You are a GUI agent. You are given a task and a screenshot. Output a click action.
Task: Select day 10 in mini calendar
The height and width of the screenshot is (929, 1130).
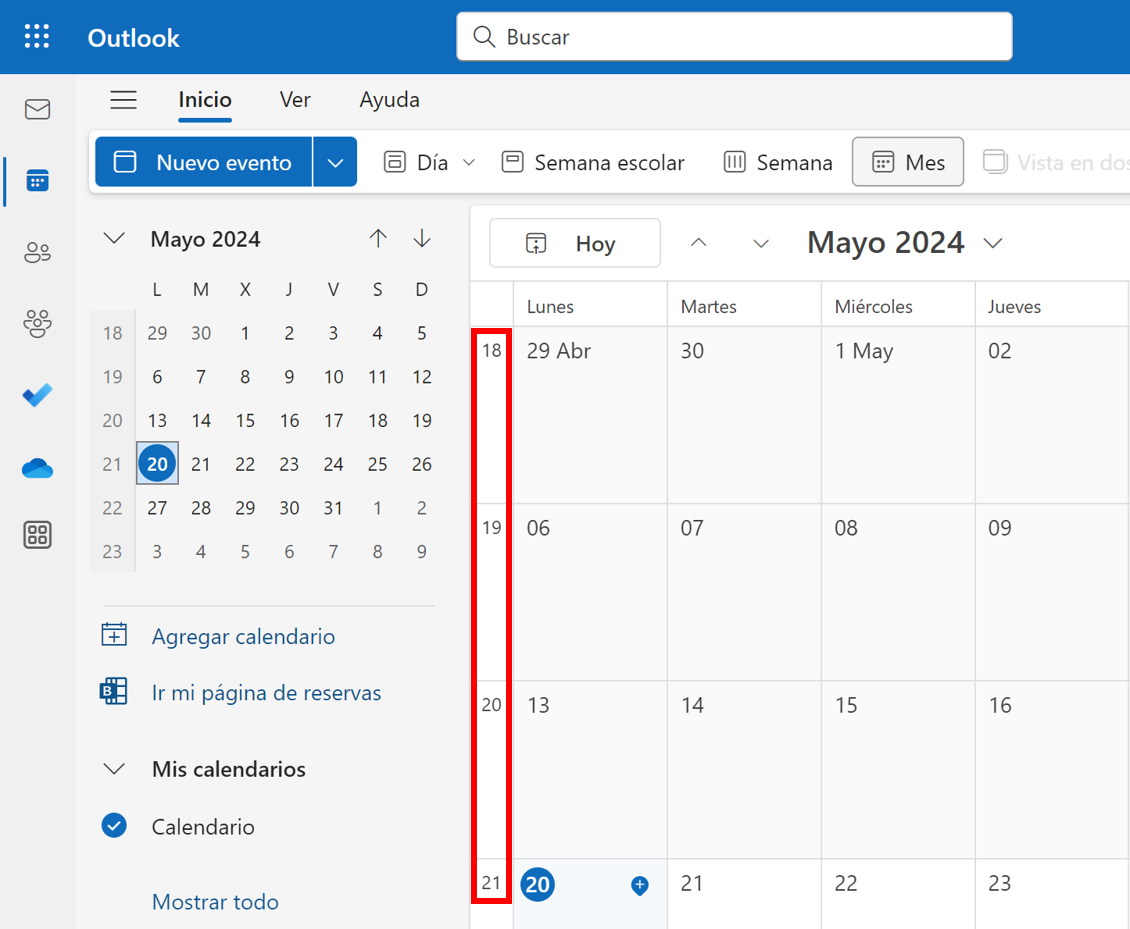pyautogui.click(x=333, y=377)
